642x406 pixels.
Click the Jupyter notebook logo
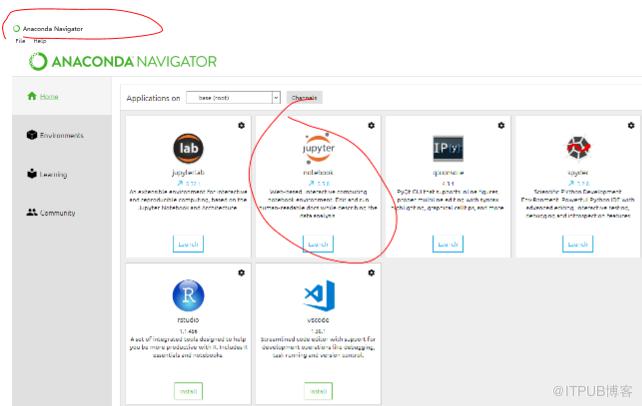coord(319,148)
